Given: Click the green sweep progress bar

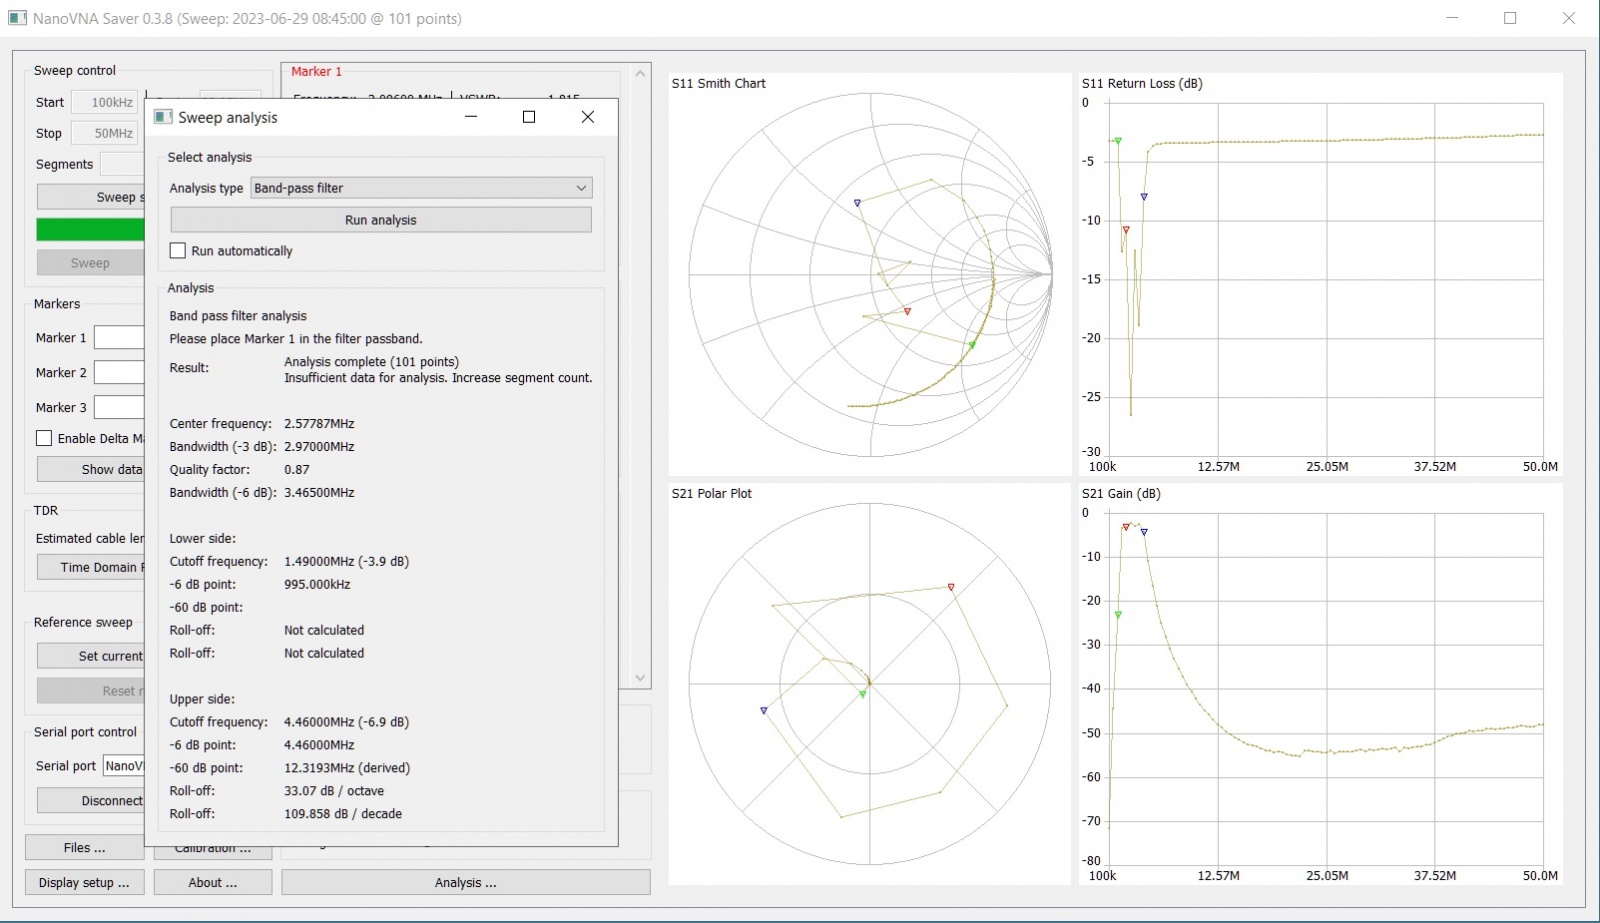Looking at the screenshot, I should click(90, 229).
